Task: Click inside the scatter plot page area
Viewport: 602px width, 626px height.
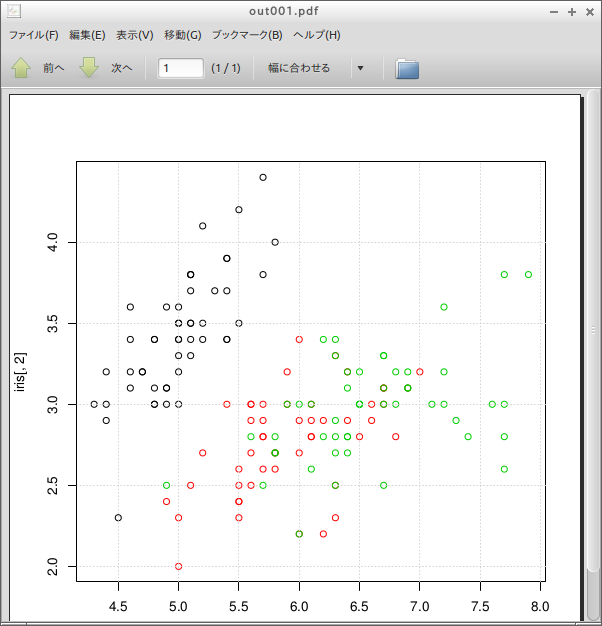Action: [x=310, y=370]
